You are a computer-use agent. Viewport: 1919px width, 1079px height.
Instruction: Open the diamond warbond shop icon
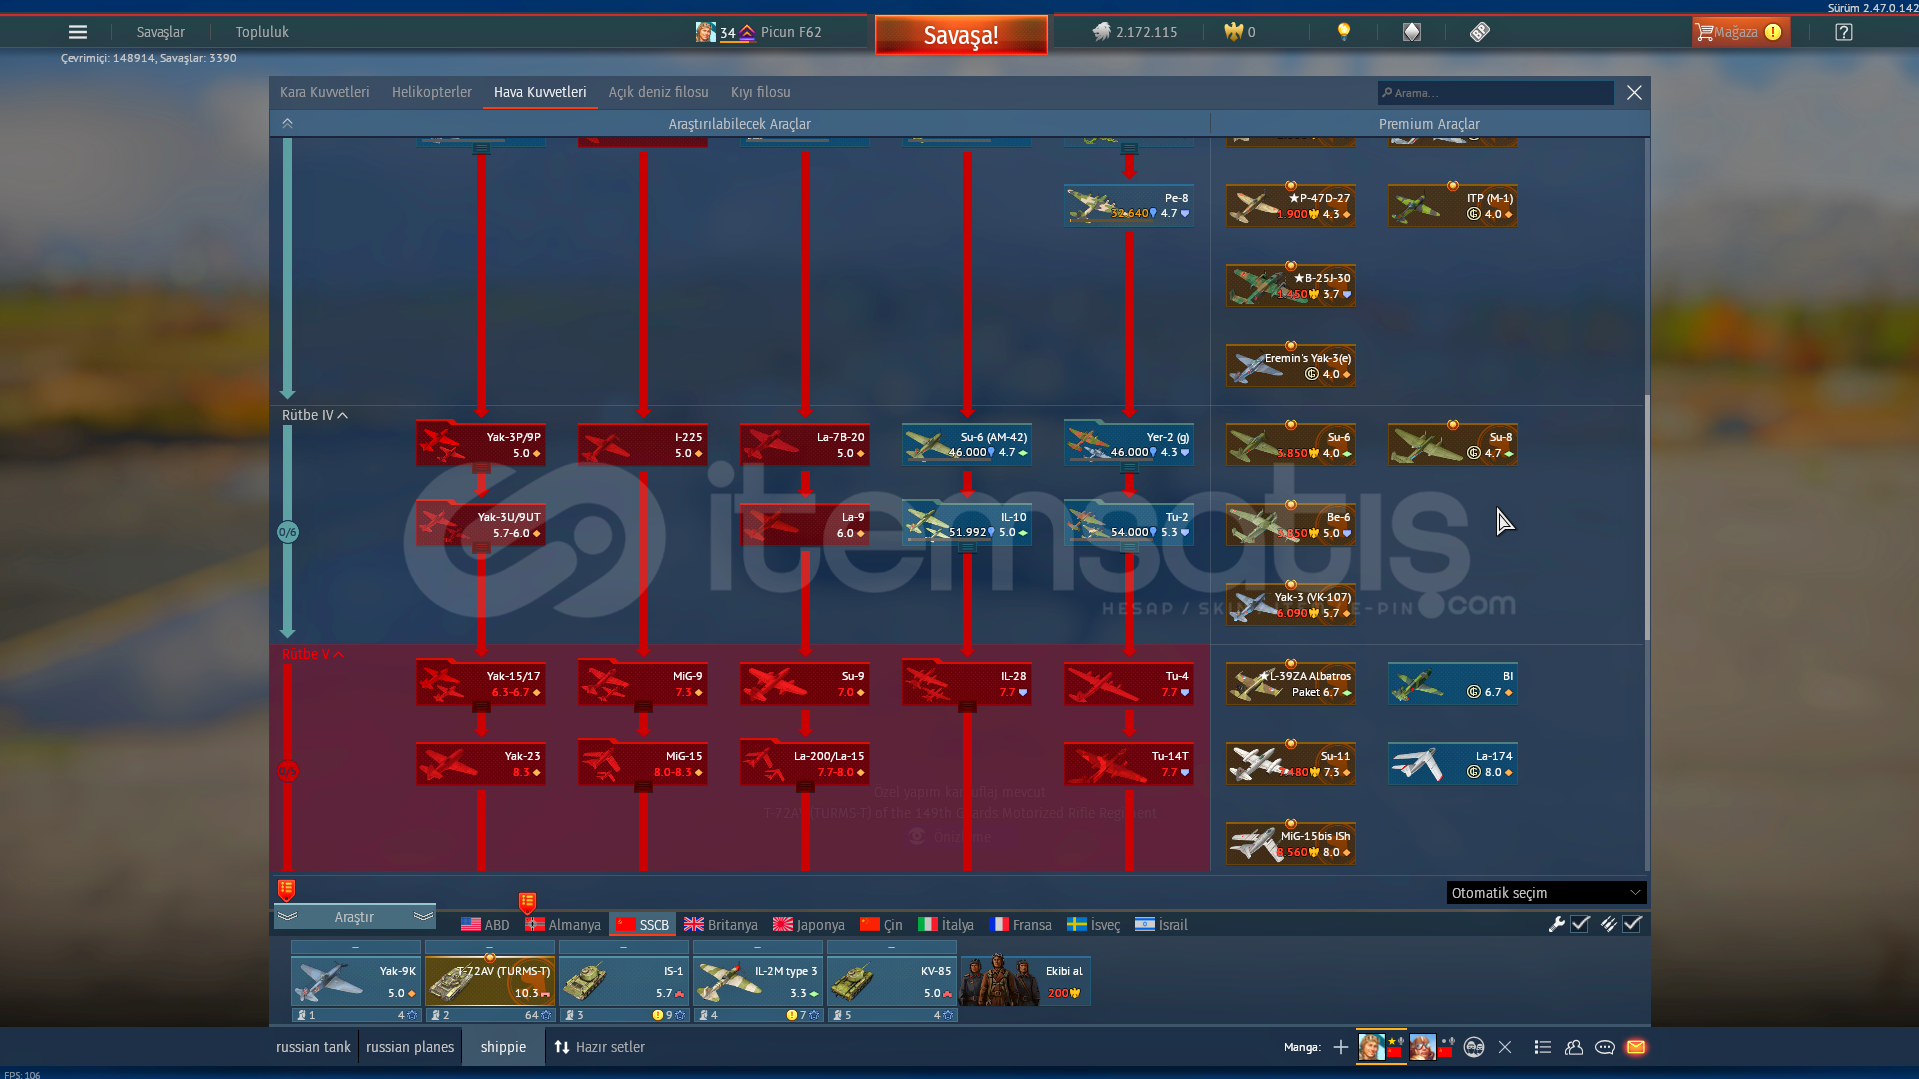1411,32
